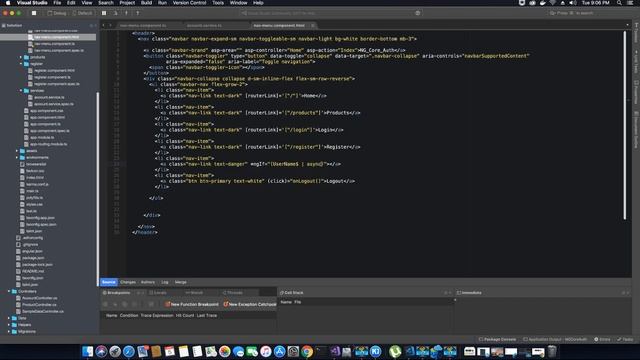This screenshot has width=640, height=360.
Task: Click the editor vertical scrollbar
Action: click(x=624, y=126)
